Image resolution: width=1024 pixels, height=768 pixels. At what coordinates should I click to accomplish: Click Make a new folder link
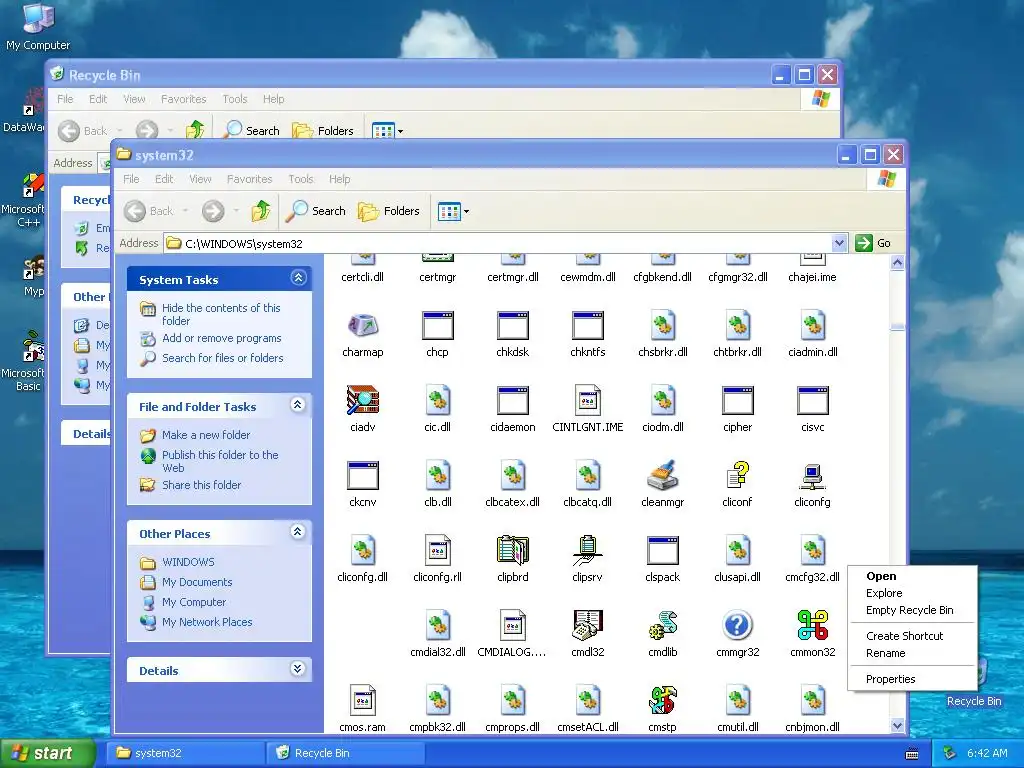point(206,435)
